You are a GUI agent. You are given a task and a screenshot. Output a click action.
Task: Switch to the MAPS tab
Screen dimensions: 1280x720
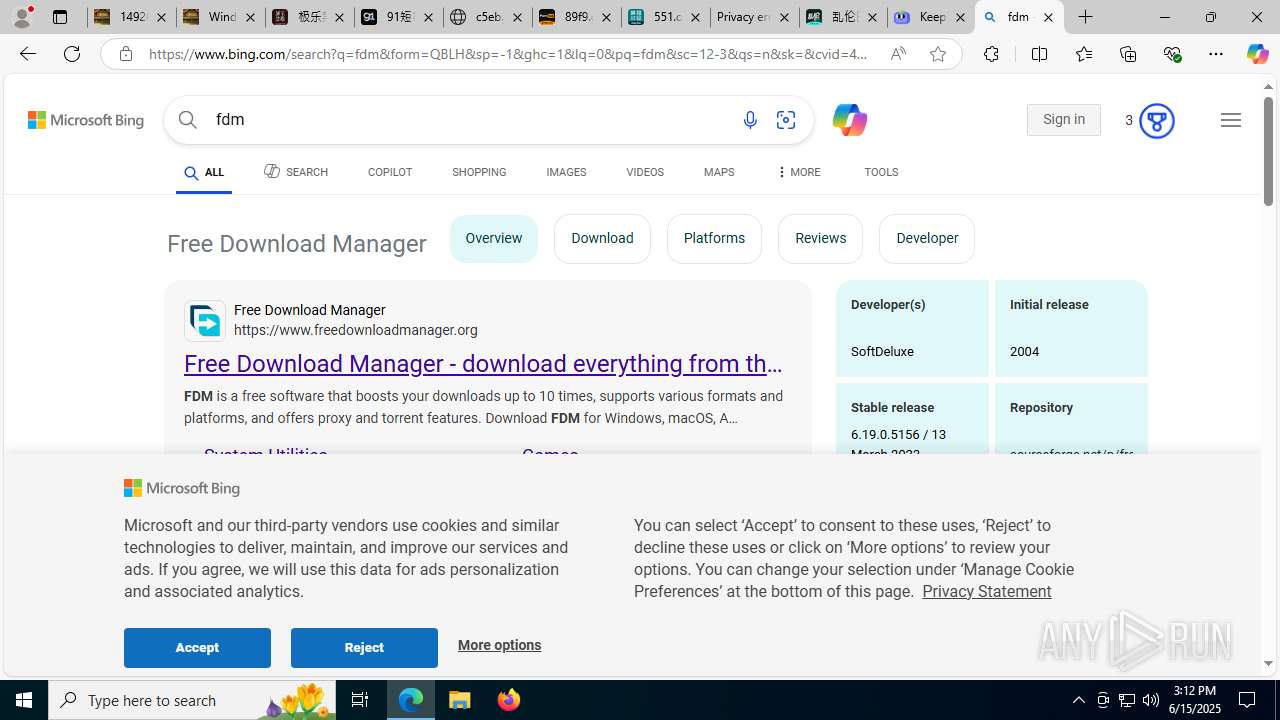click(719, 172)
